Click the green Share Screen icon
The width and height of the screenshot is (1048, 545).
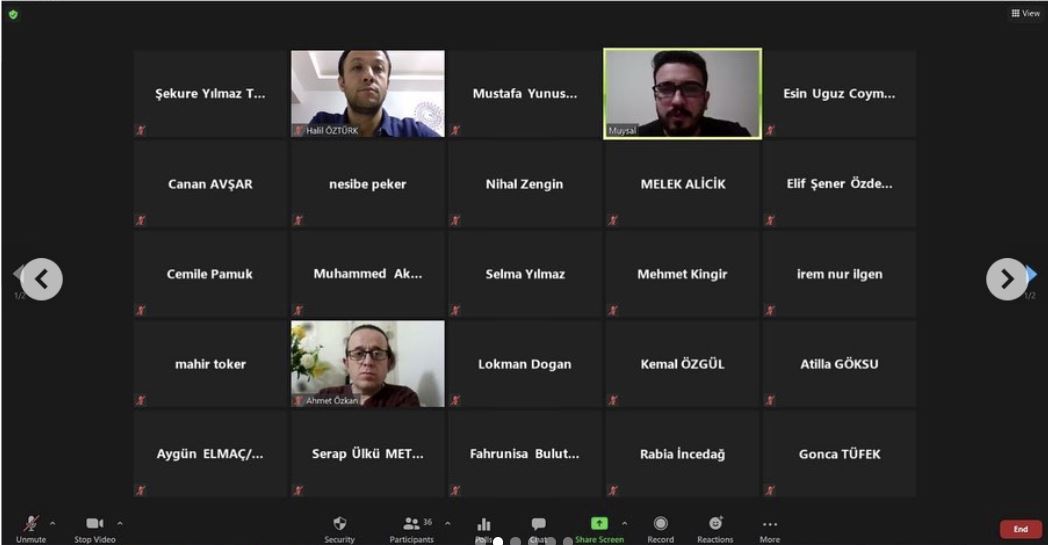pos(599,523)
